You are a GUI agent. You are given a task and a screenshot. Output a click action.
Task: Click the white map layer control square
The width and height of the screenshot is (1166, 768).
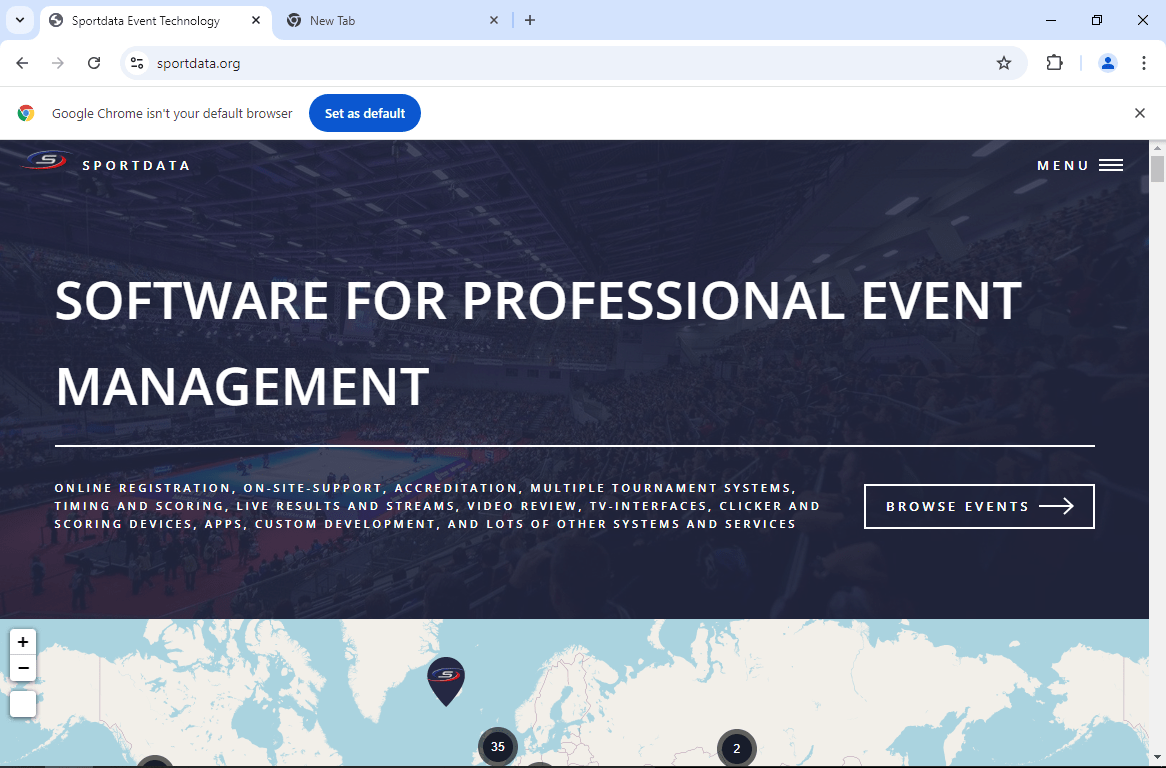click(x=23, y=704)
